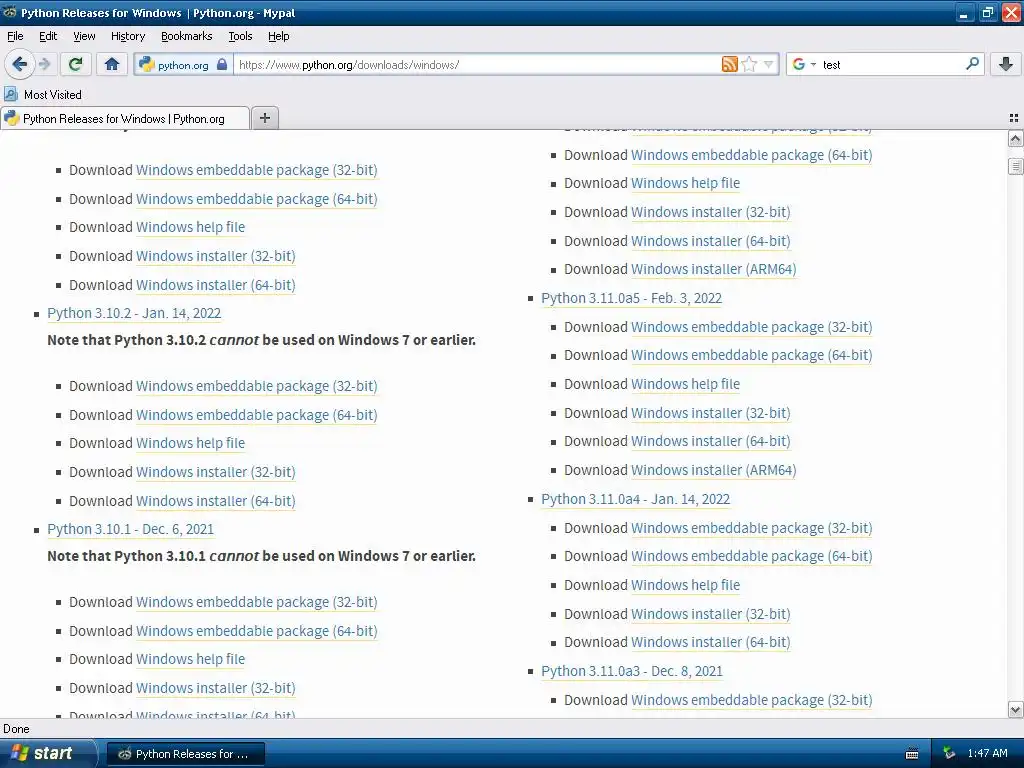The image size is (1024, 768).
Task: Open the View menu
Action: coord(84,36)
